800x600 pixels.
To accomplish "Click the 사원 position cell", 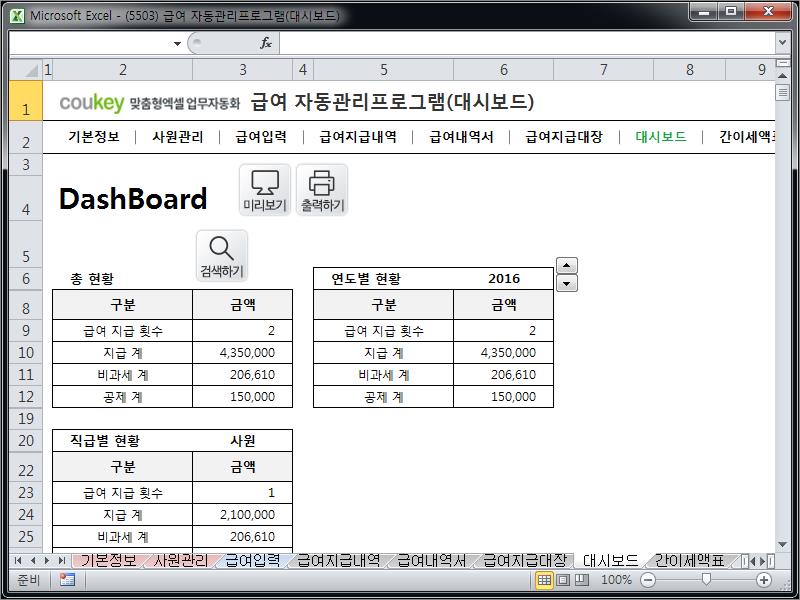I will (243, 440).
